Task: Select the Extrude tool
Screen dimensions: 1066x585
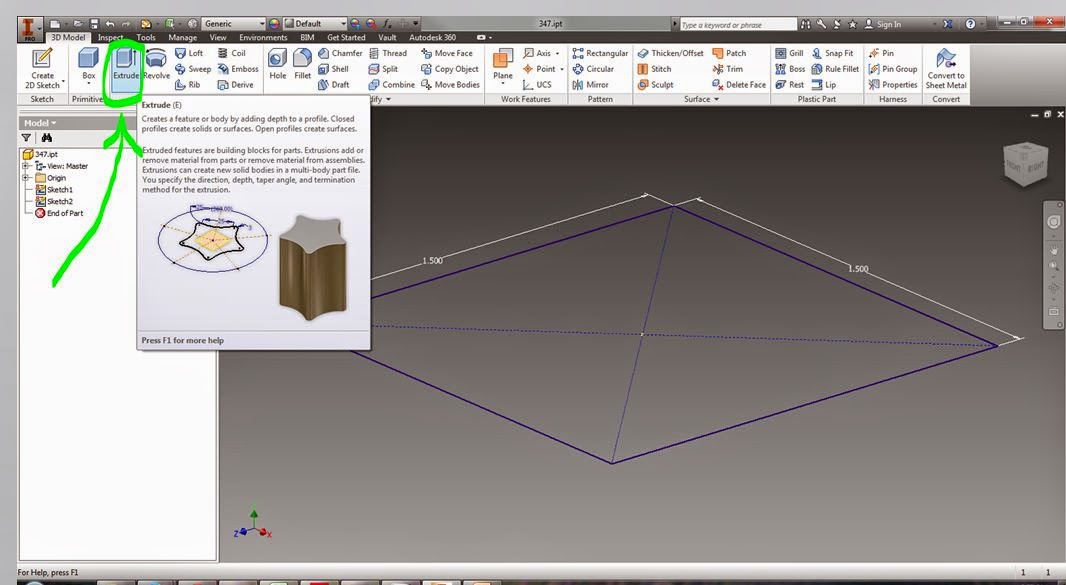Action: pos(124,68)
